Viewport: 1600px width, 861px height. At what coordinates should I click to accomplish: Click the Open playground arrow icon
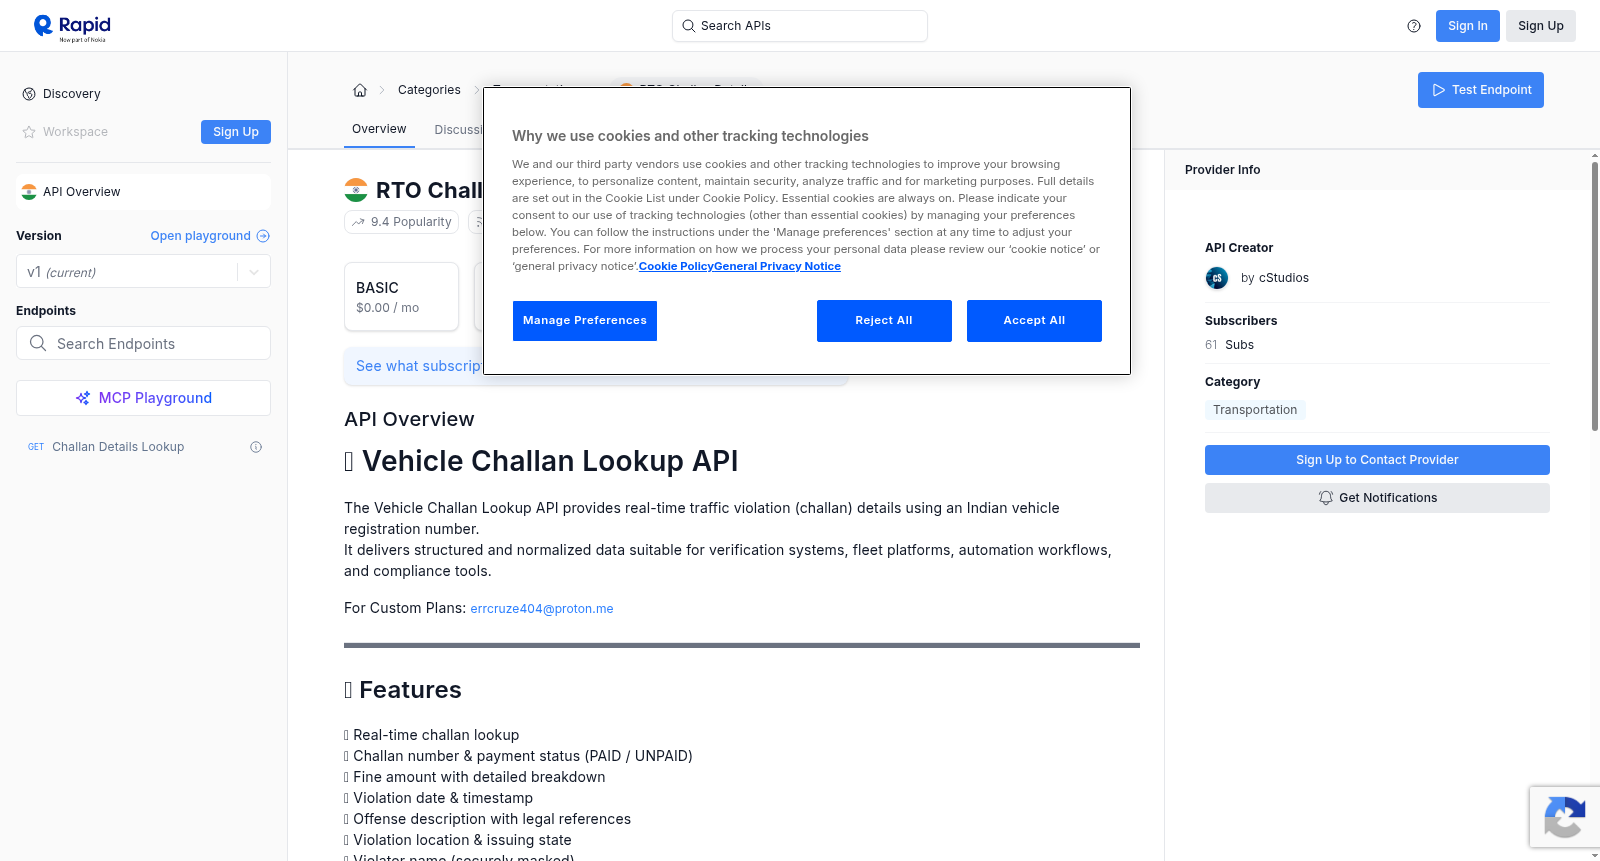263,236
